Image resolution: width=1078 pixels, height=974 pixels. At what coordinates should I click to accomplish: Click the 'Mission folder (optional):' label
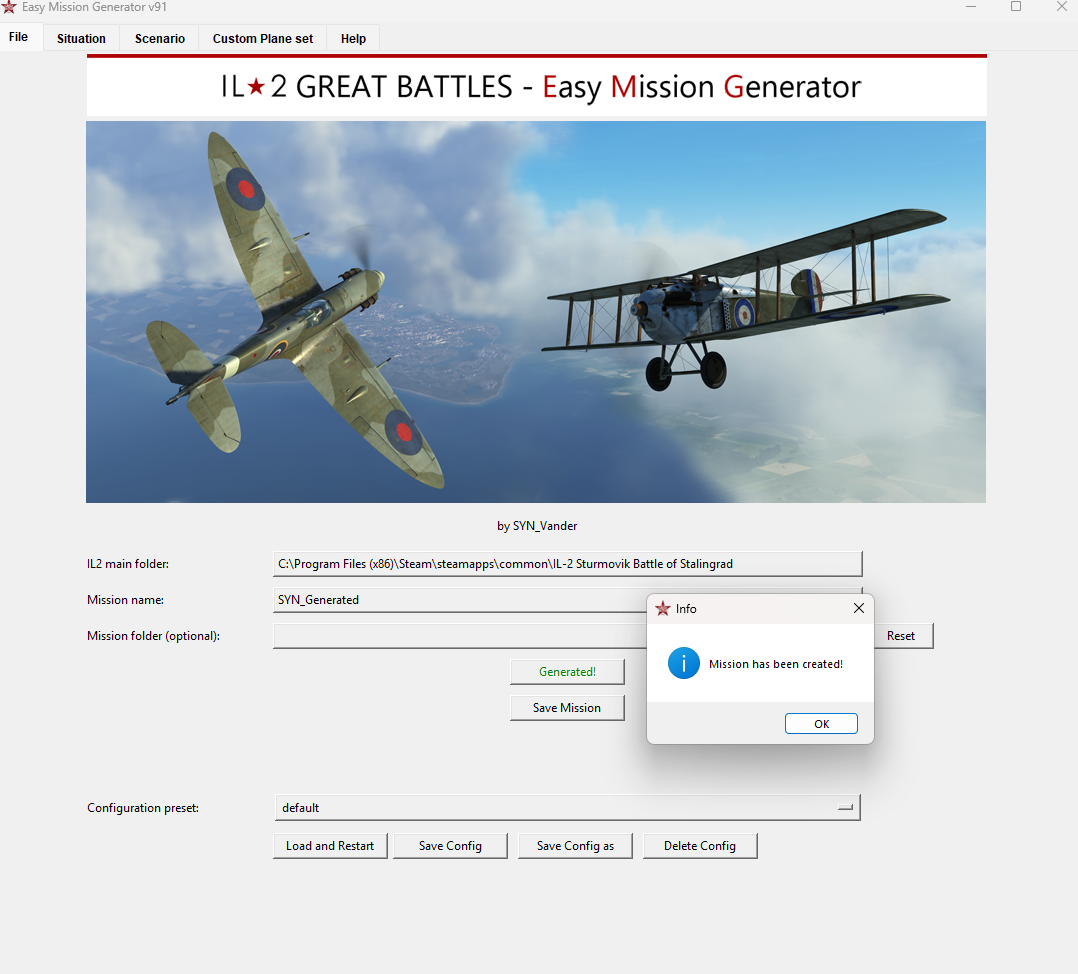point(153,636)
